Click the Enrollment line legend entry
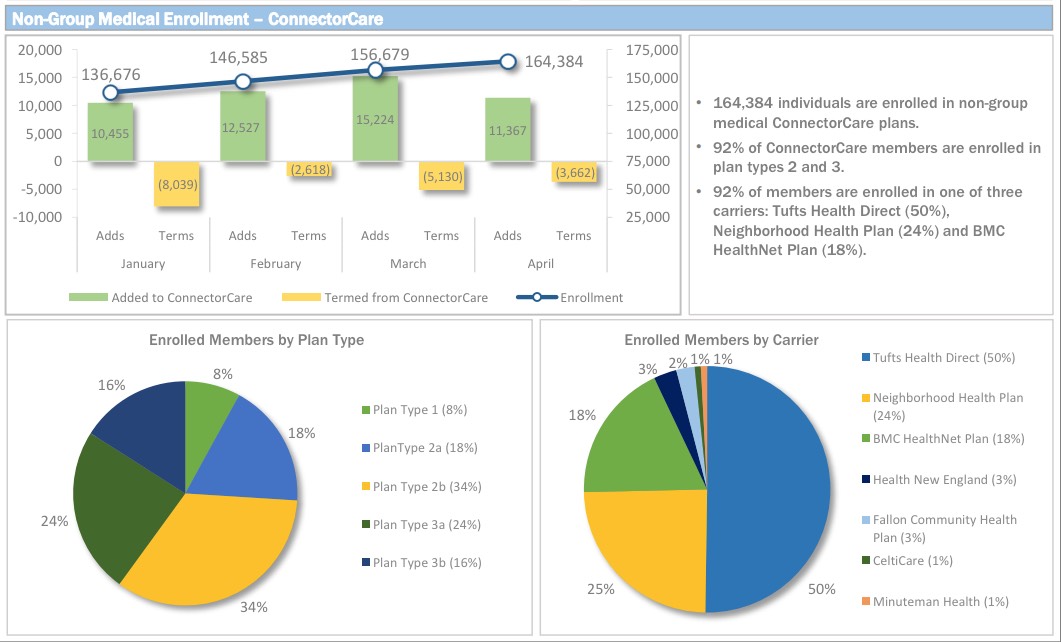The image size is (1061, 642). pyautogui.click(x=570, y=297)
